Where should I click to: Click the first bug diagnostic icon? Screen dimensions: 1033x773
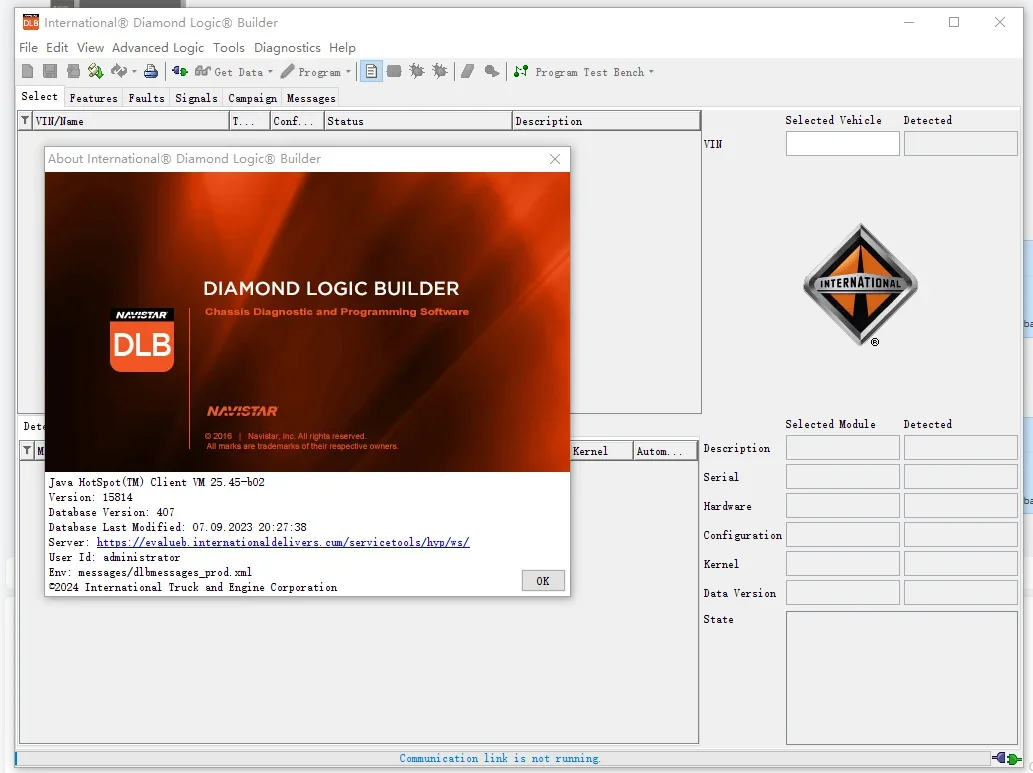point(417,71)
